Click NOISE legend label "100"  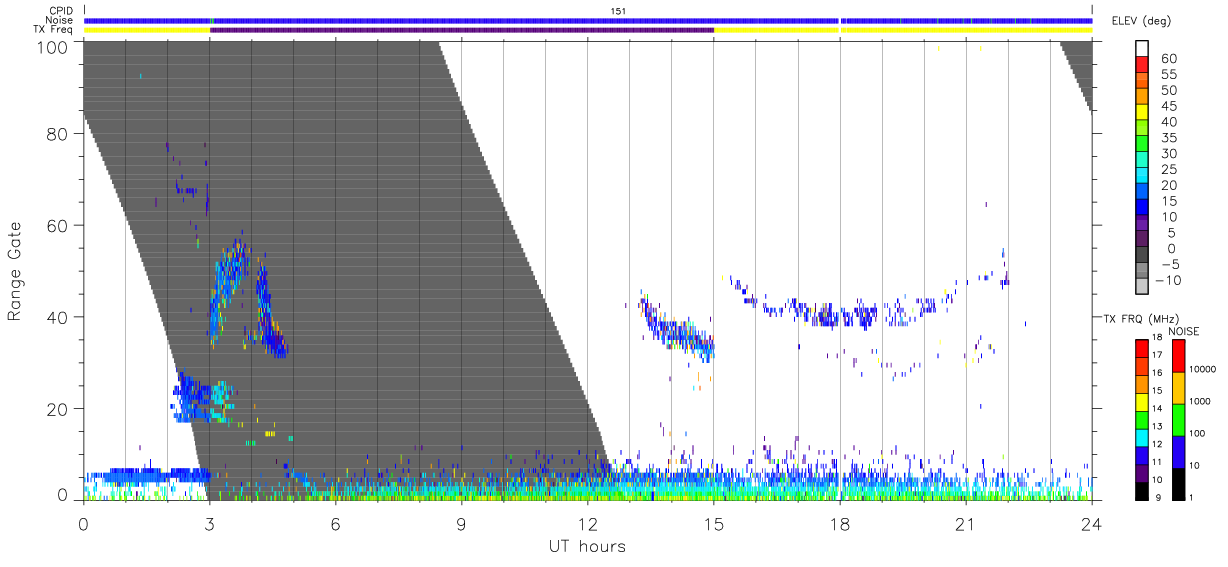pyautogui.click(x=1198, y=433)
